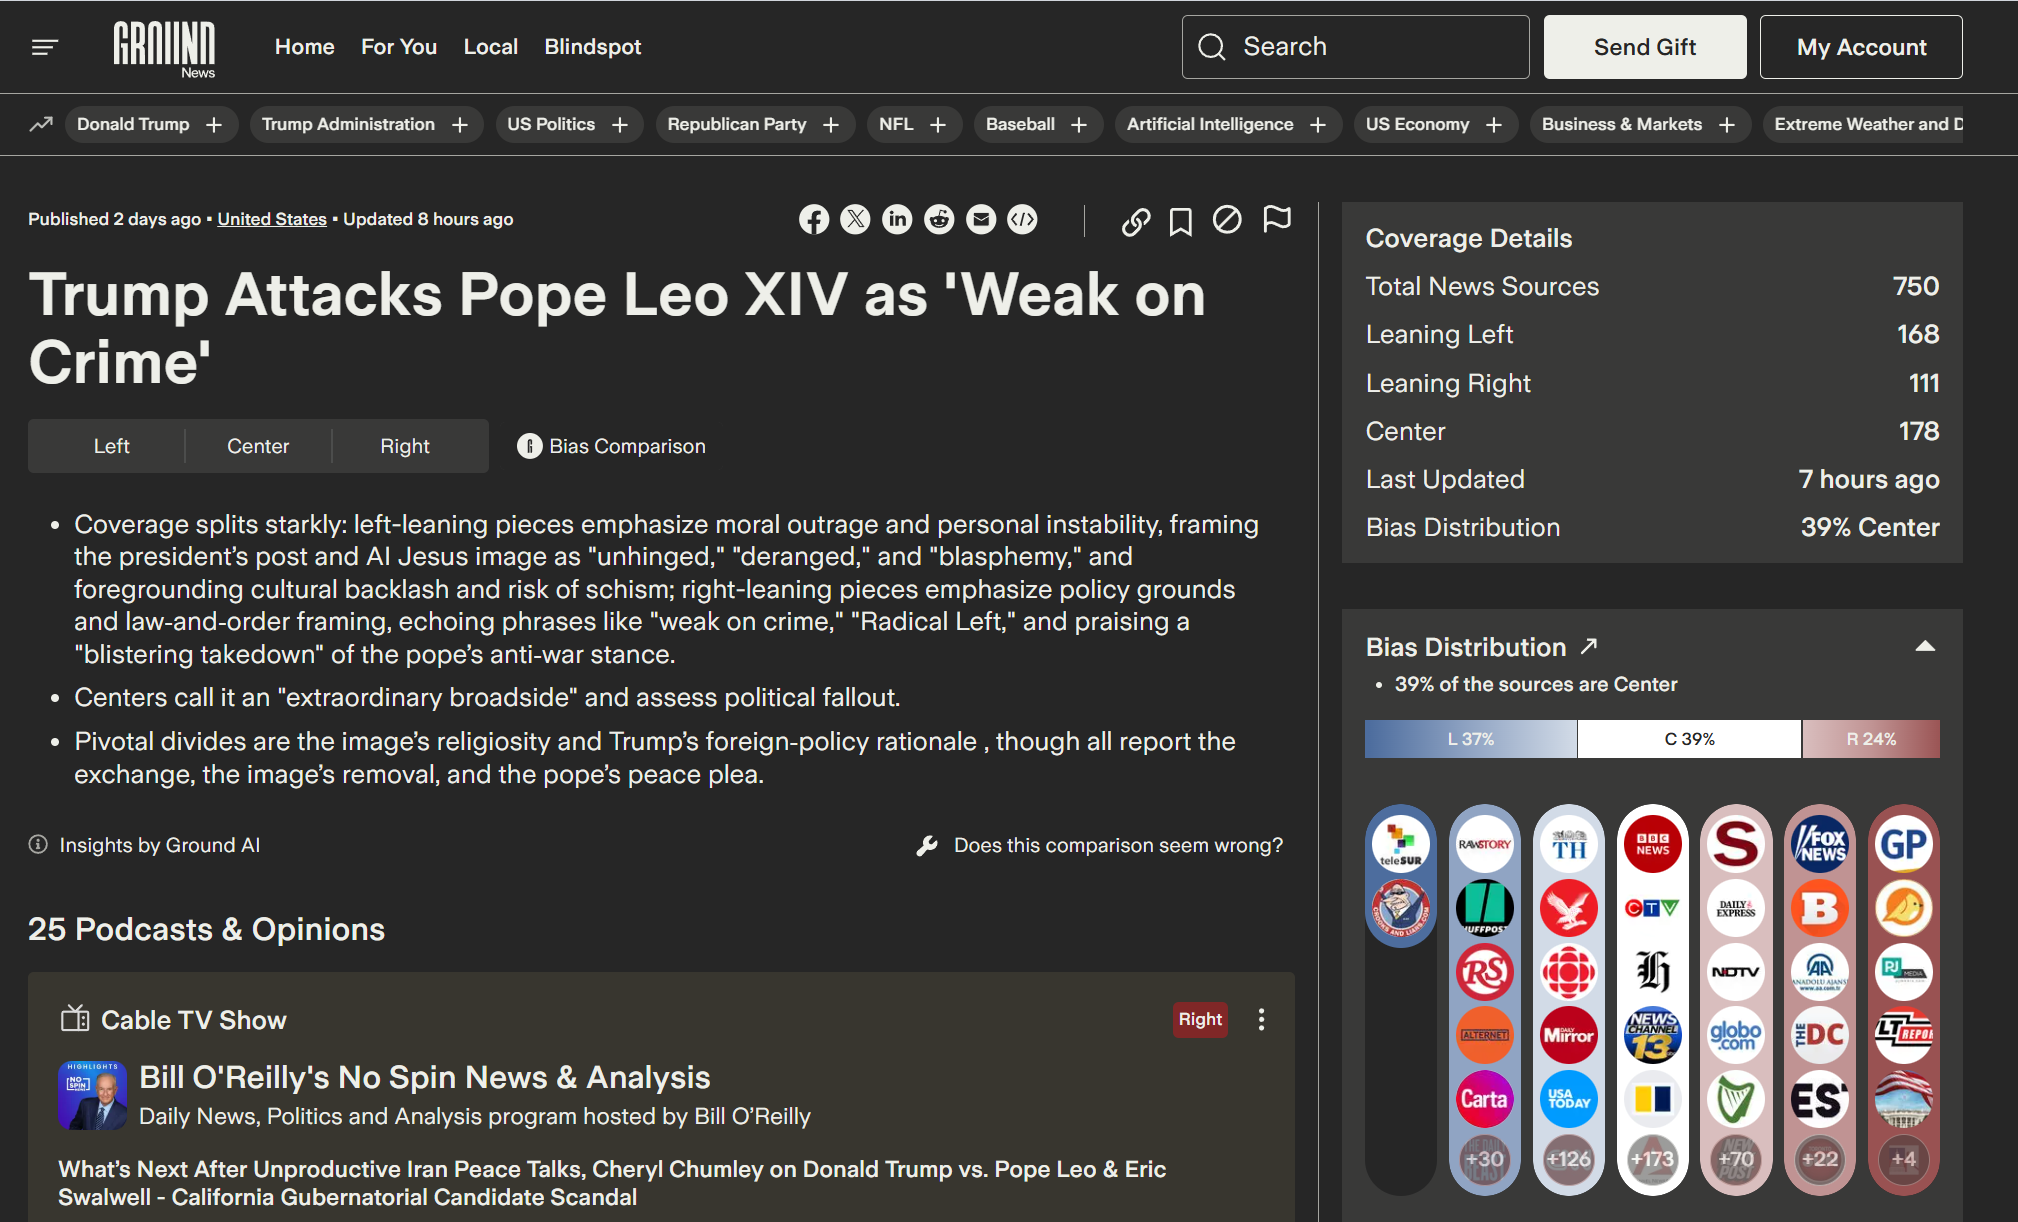Open the United States location link
This screenshot has width=2018, height=1222.
tap(272, 219)
